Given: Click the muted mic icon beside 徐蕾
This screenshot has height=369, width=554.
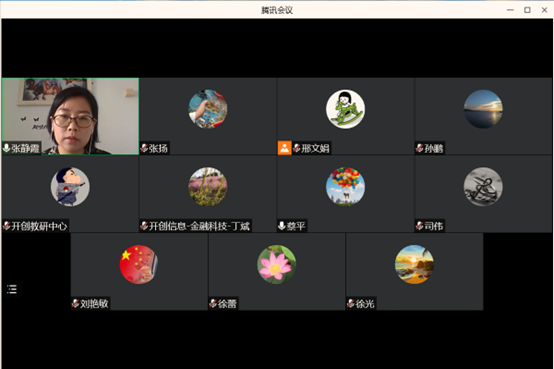Looking at the screenshot, I should coord(213,304).
